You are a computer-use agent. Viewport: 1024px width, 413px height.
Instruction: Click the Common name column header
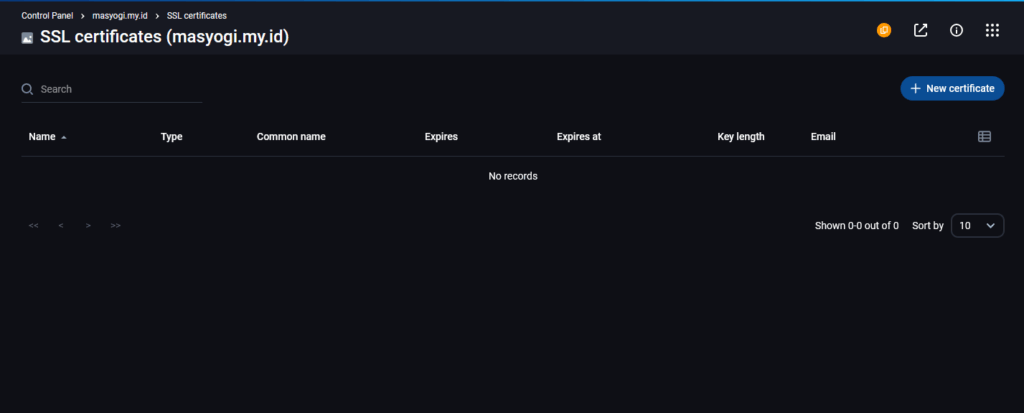pos(291,137)
